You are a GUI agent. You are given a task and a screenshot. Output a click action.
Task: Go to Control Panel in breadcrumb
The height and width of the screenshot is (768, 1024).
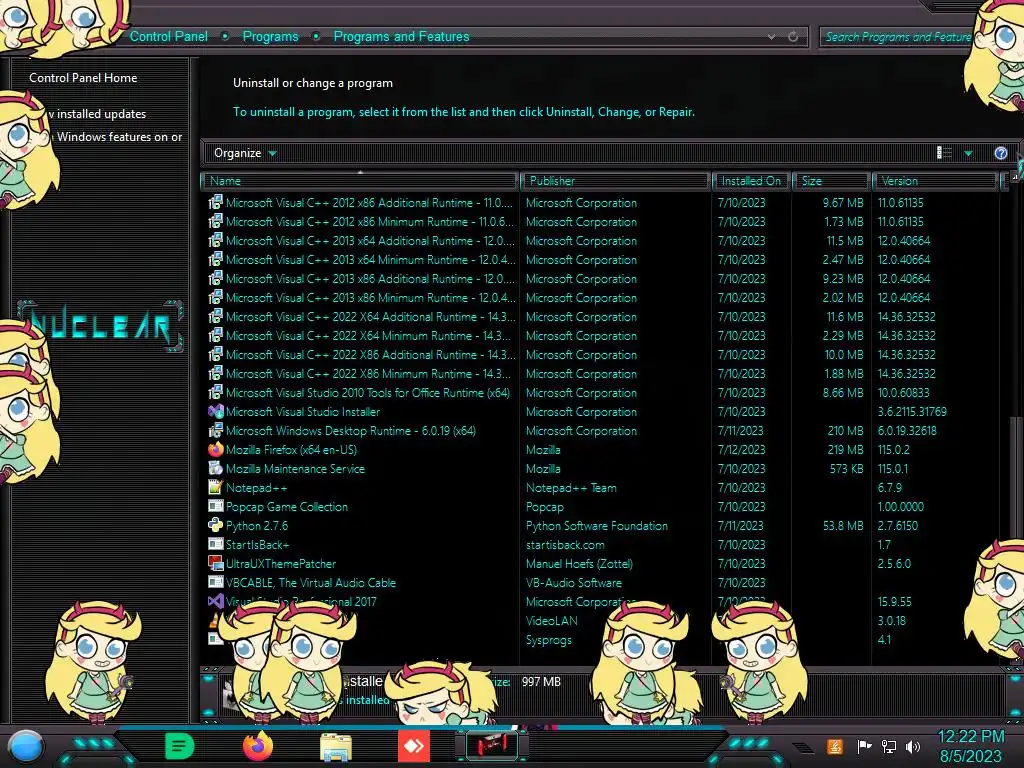point(168,37)
